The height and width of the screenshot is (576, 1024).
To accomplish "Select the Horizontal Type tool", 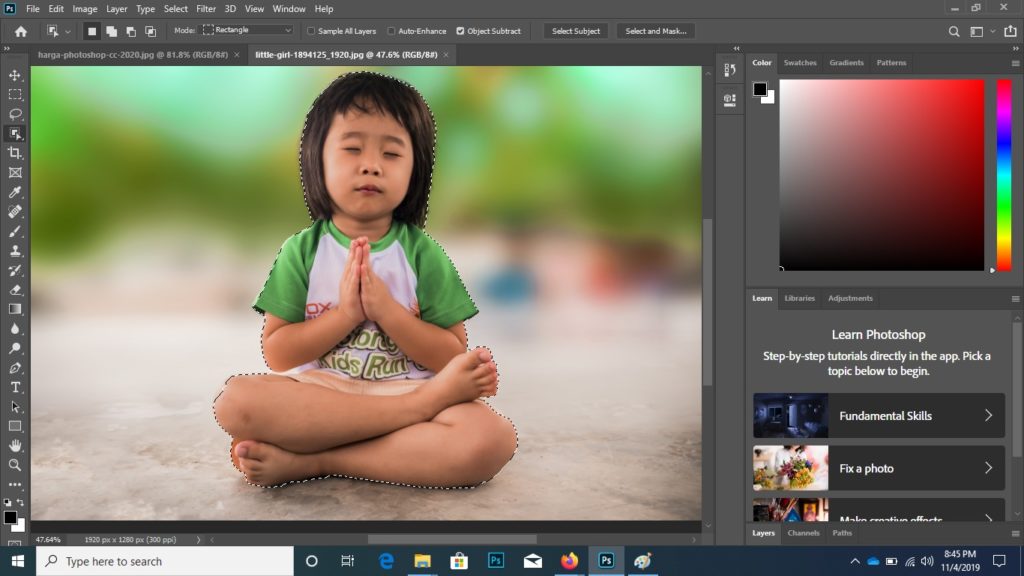I will coord(15,387).
